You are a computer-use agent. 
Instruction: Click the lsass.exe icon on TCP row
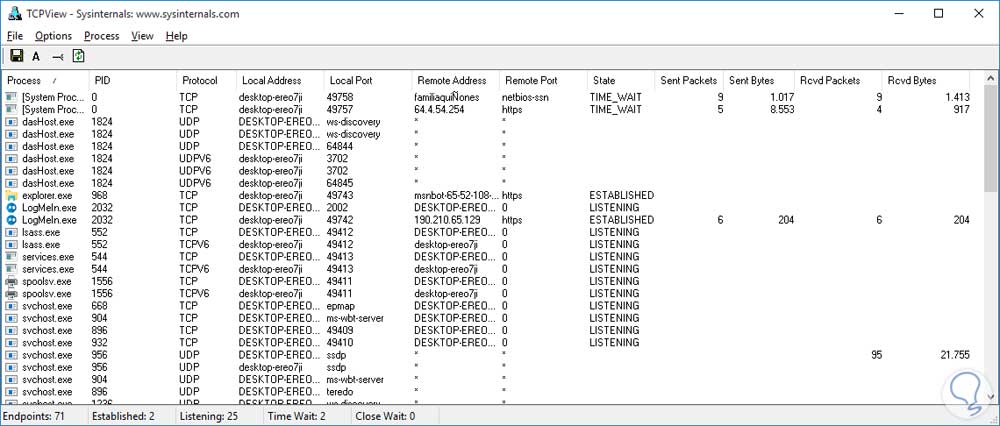click(x=11, y=232)
